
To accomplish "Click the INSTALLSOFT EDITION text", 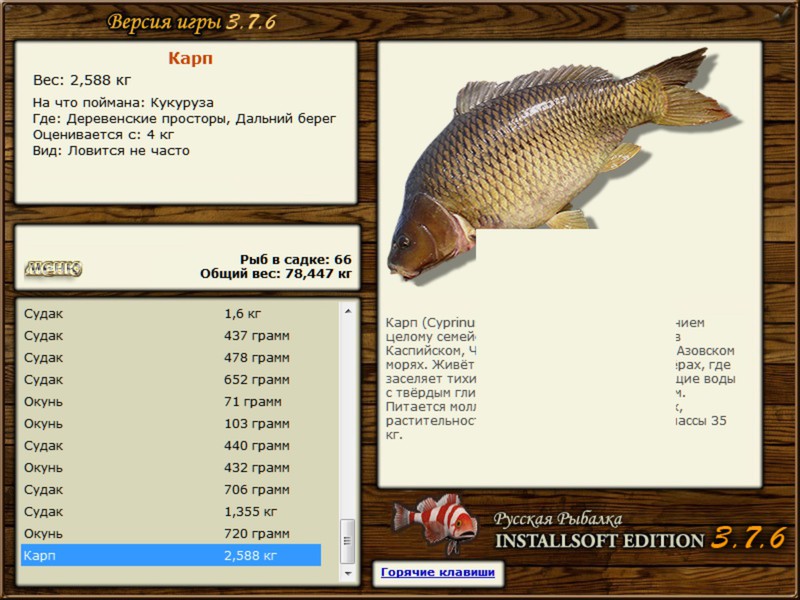I will tap(599, 541).
